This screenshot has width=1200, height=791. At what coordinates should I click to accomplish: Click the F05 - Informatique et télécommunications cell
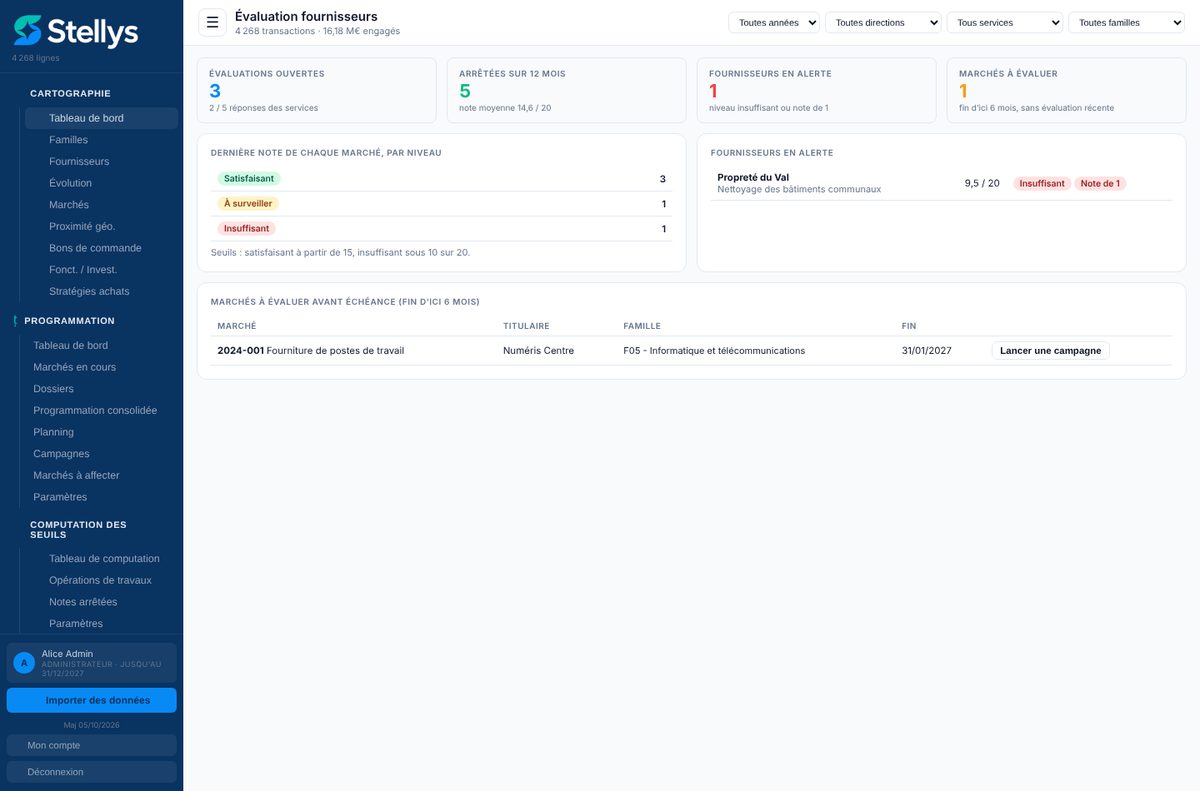click(714, 351)
